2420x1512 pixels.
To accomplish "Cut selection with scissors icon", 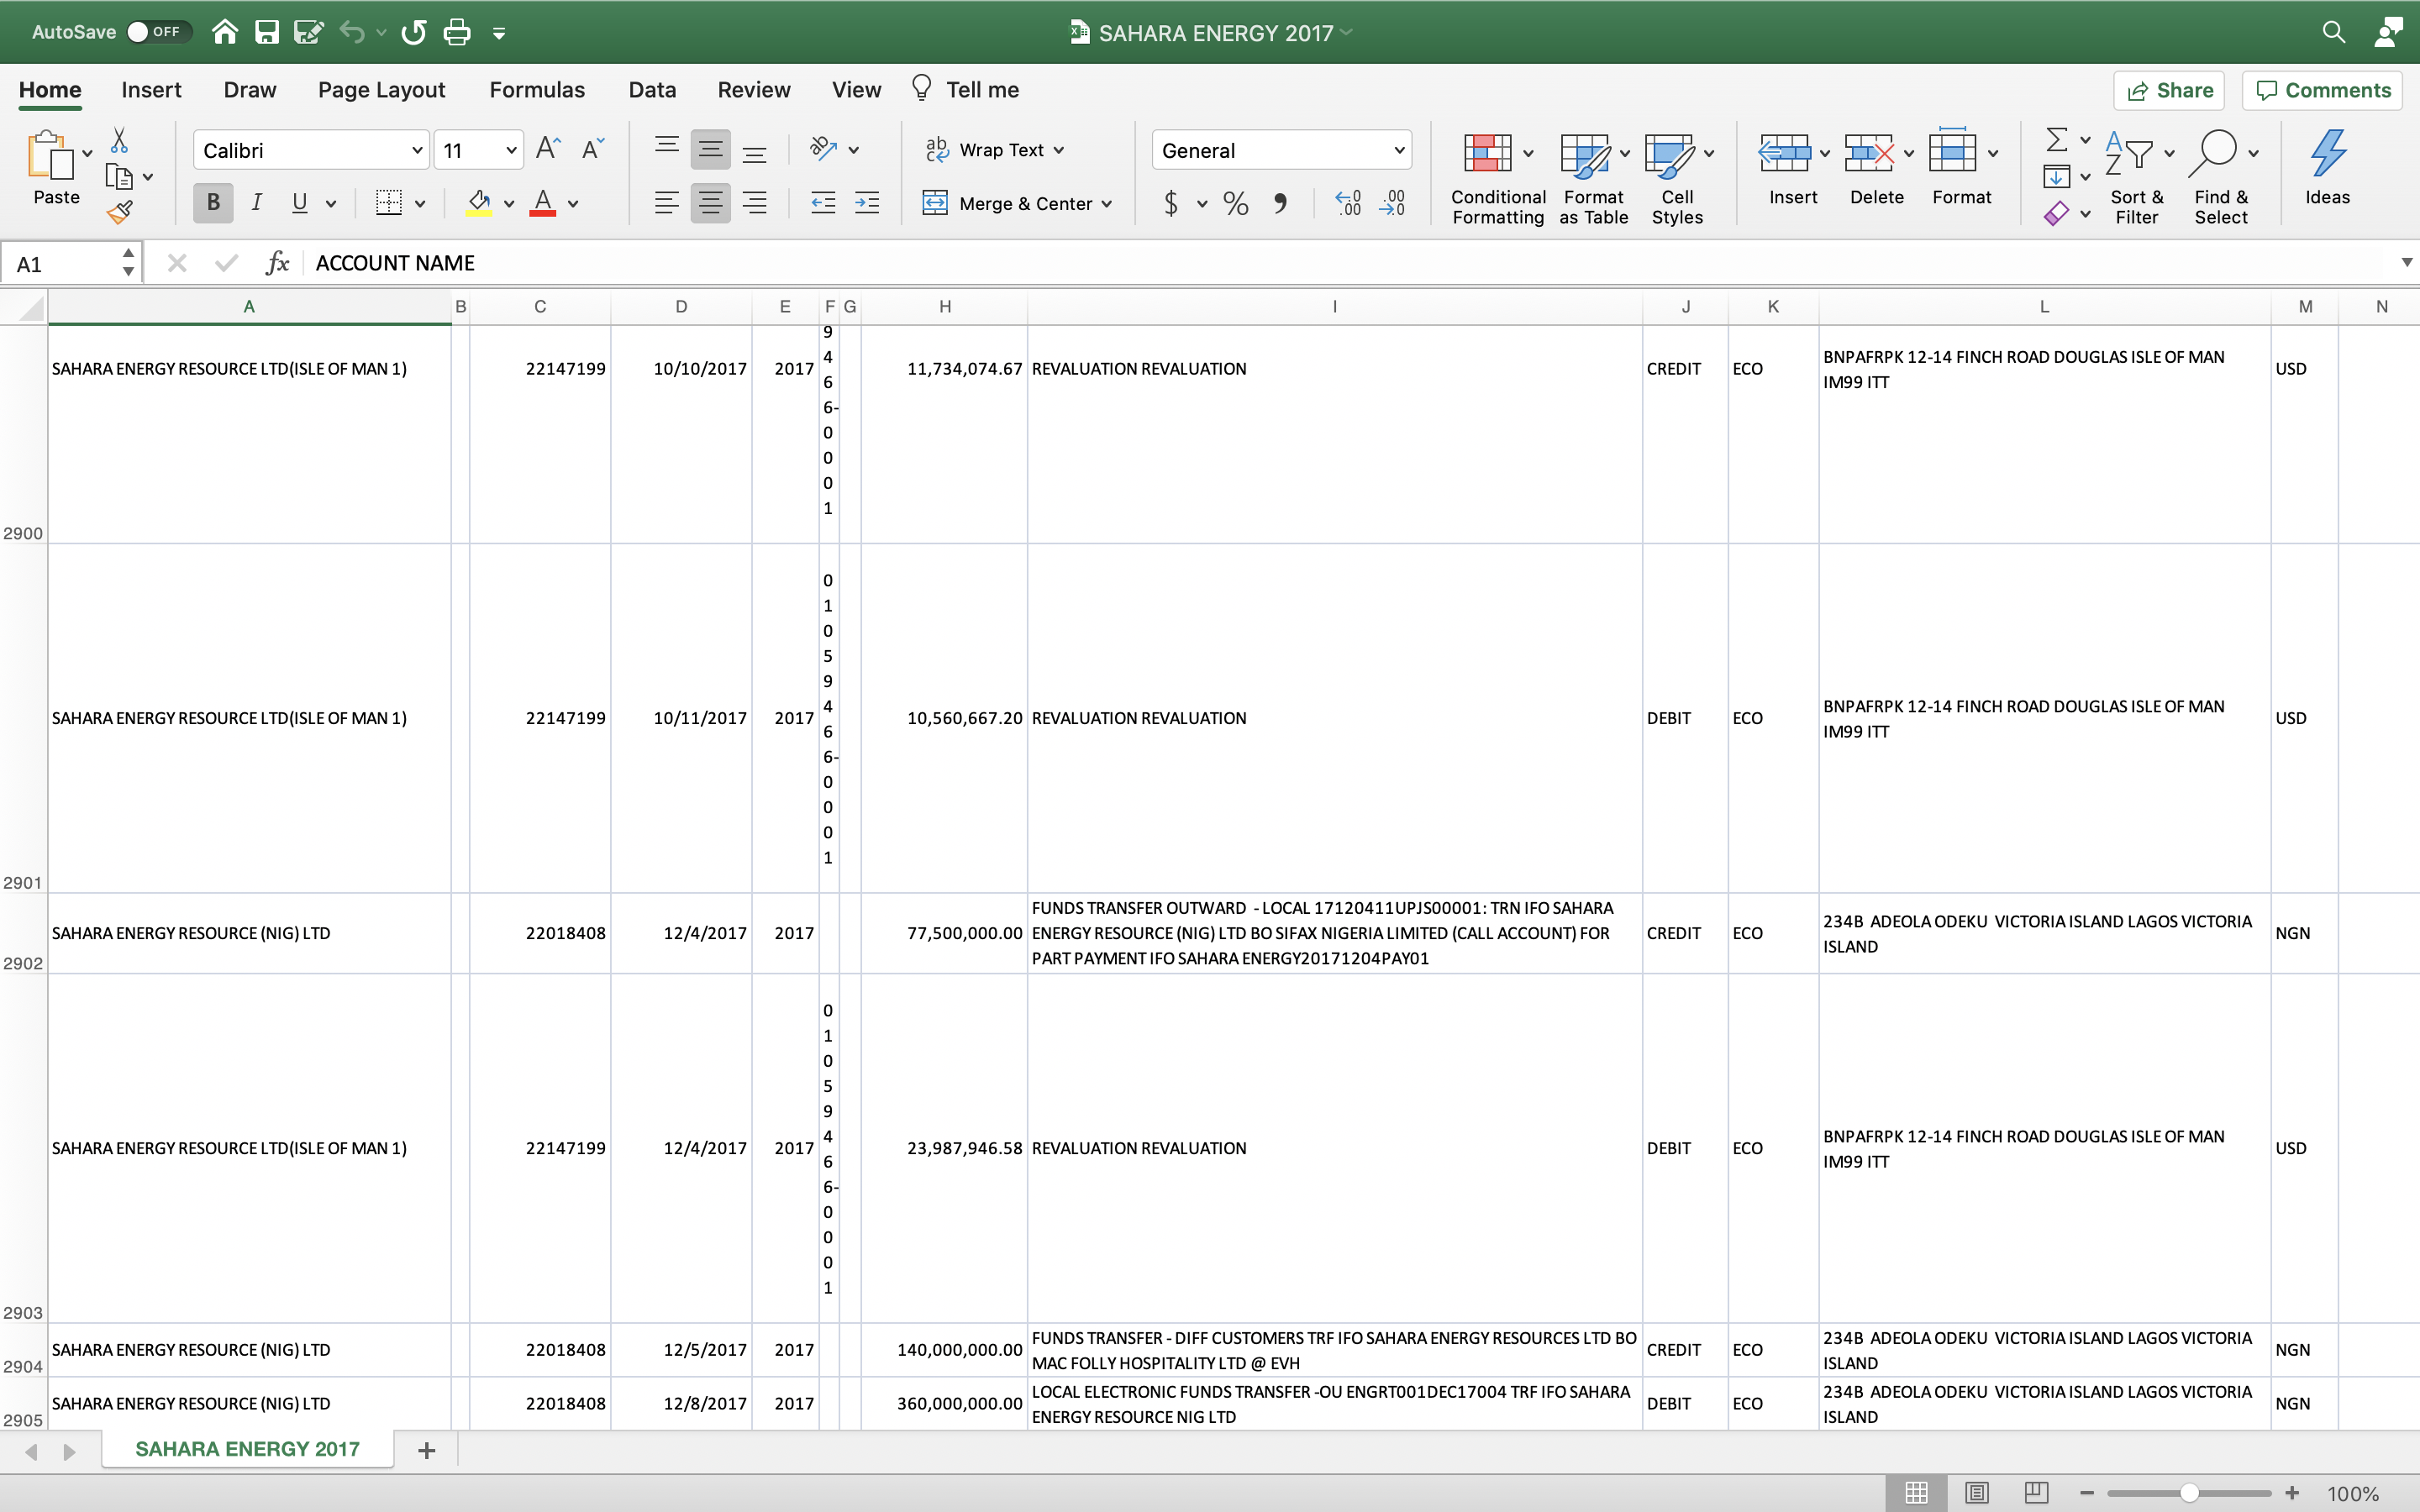I will (x=119, y=140).
